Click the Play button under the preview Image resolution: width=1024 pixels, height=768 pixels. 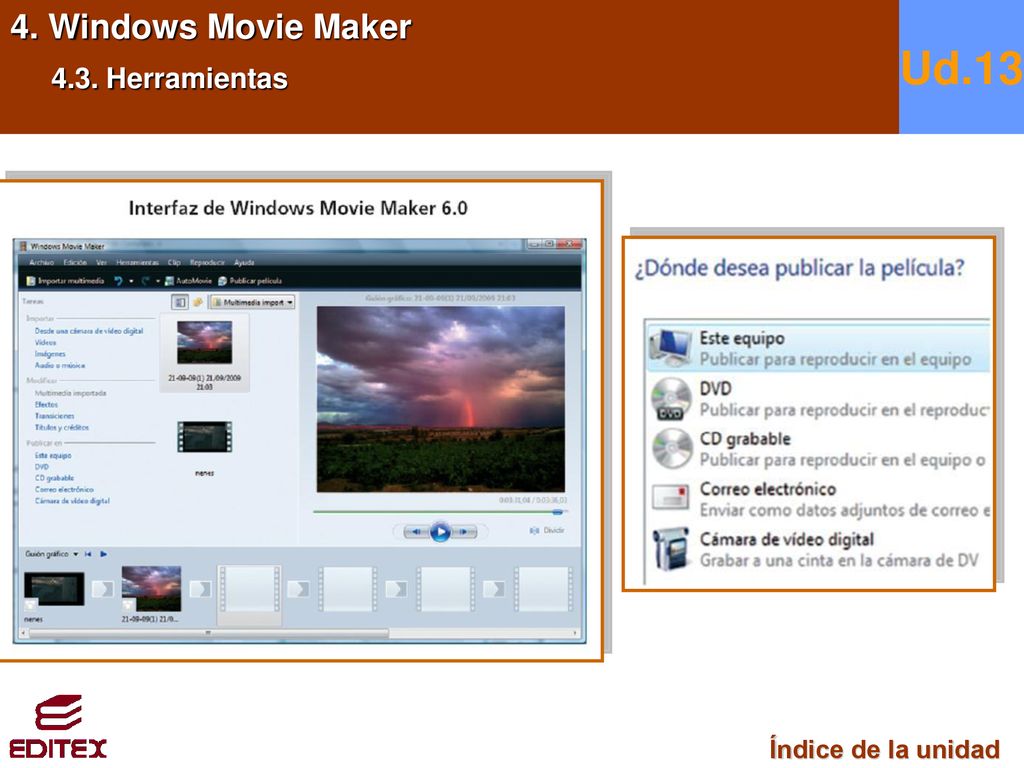click(x=440, y=532)
